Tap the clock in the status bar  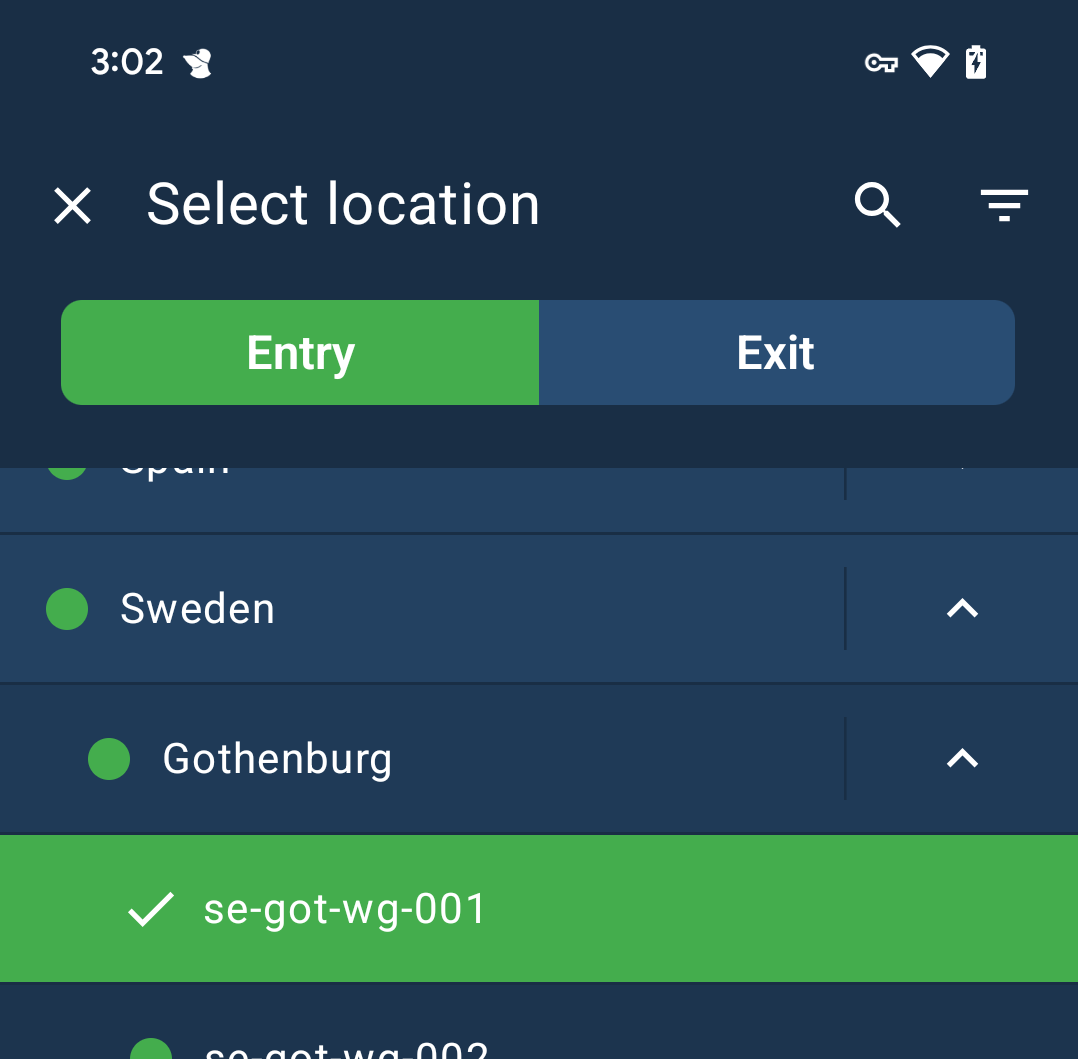(x=127, y=61)
